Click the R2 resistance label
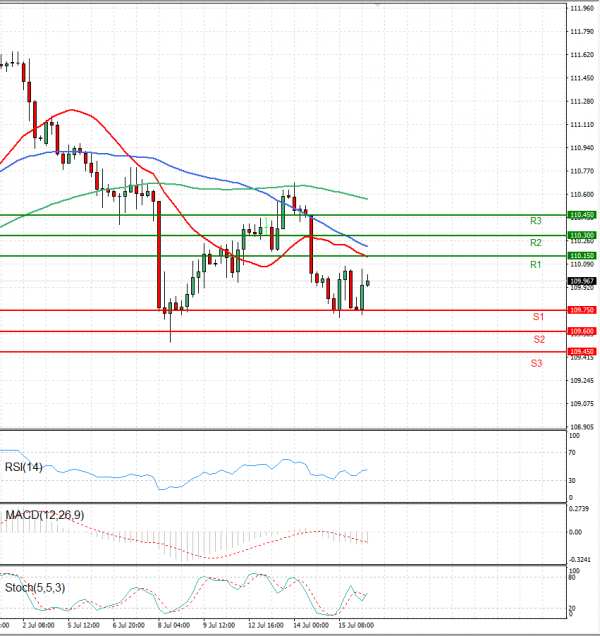 coord(535,243)
